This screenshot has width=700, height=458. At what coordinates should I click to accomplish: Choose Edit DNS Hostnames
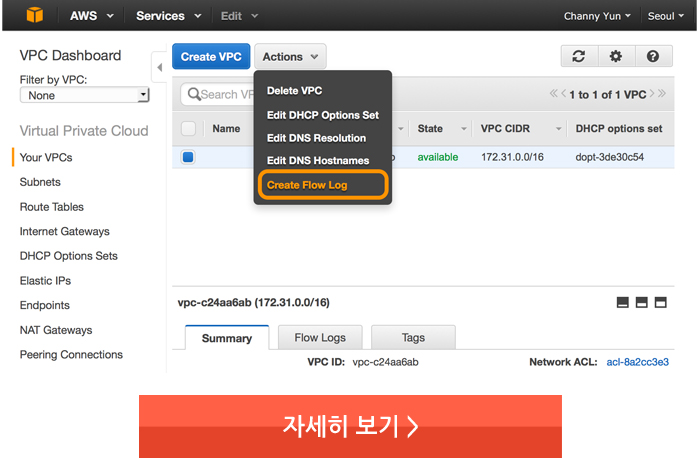318,161
